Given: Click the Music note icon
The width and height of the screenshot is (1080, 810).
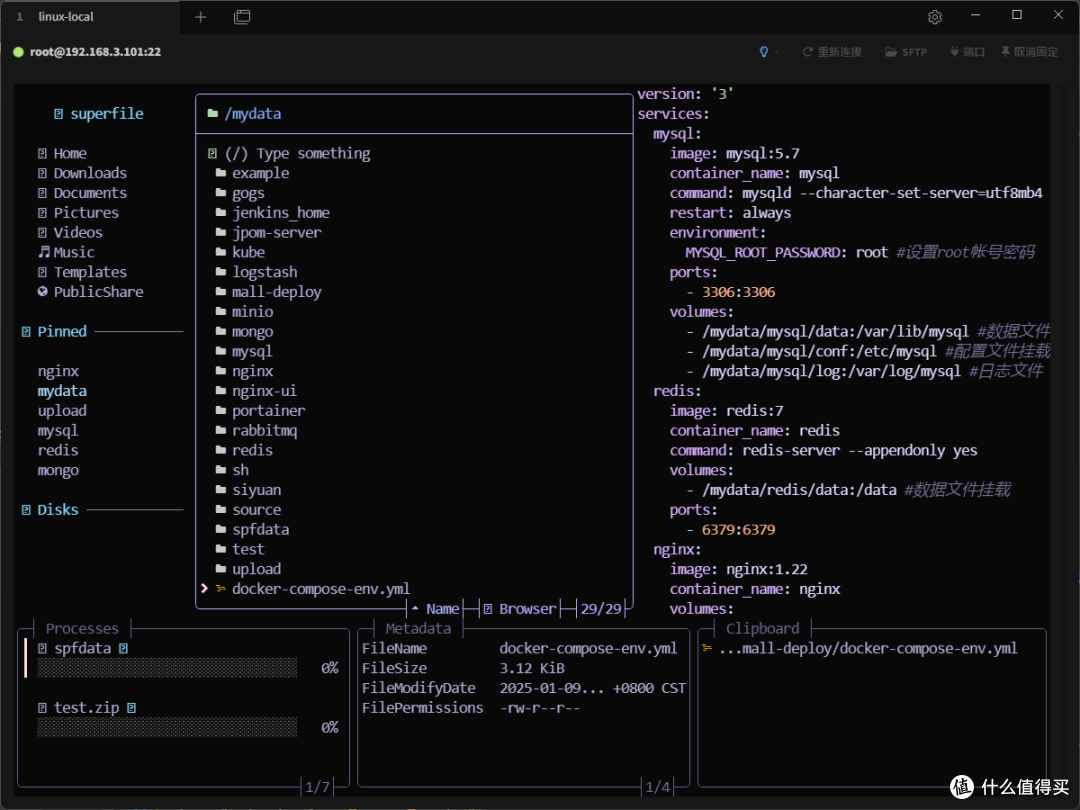Looking at the screenshot, I should click(43, 252).
